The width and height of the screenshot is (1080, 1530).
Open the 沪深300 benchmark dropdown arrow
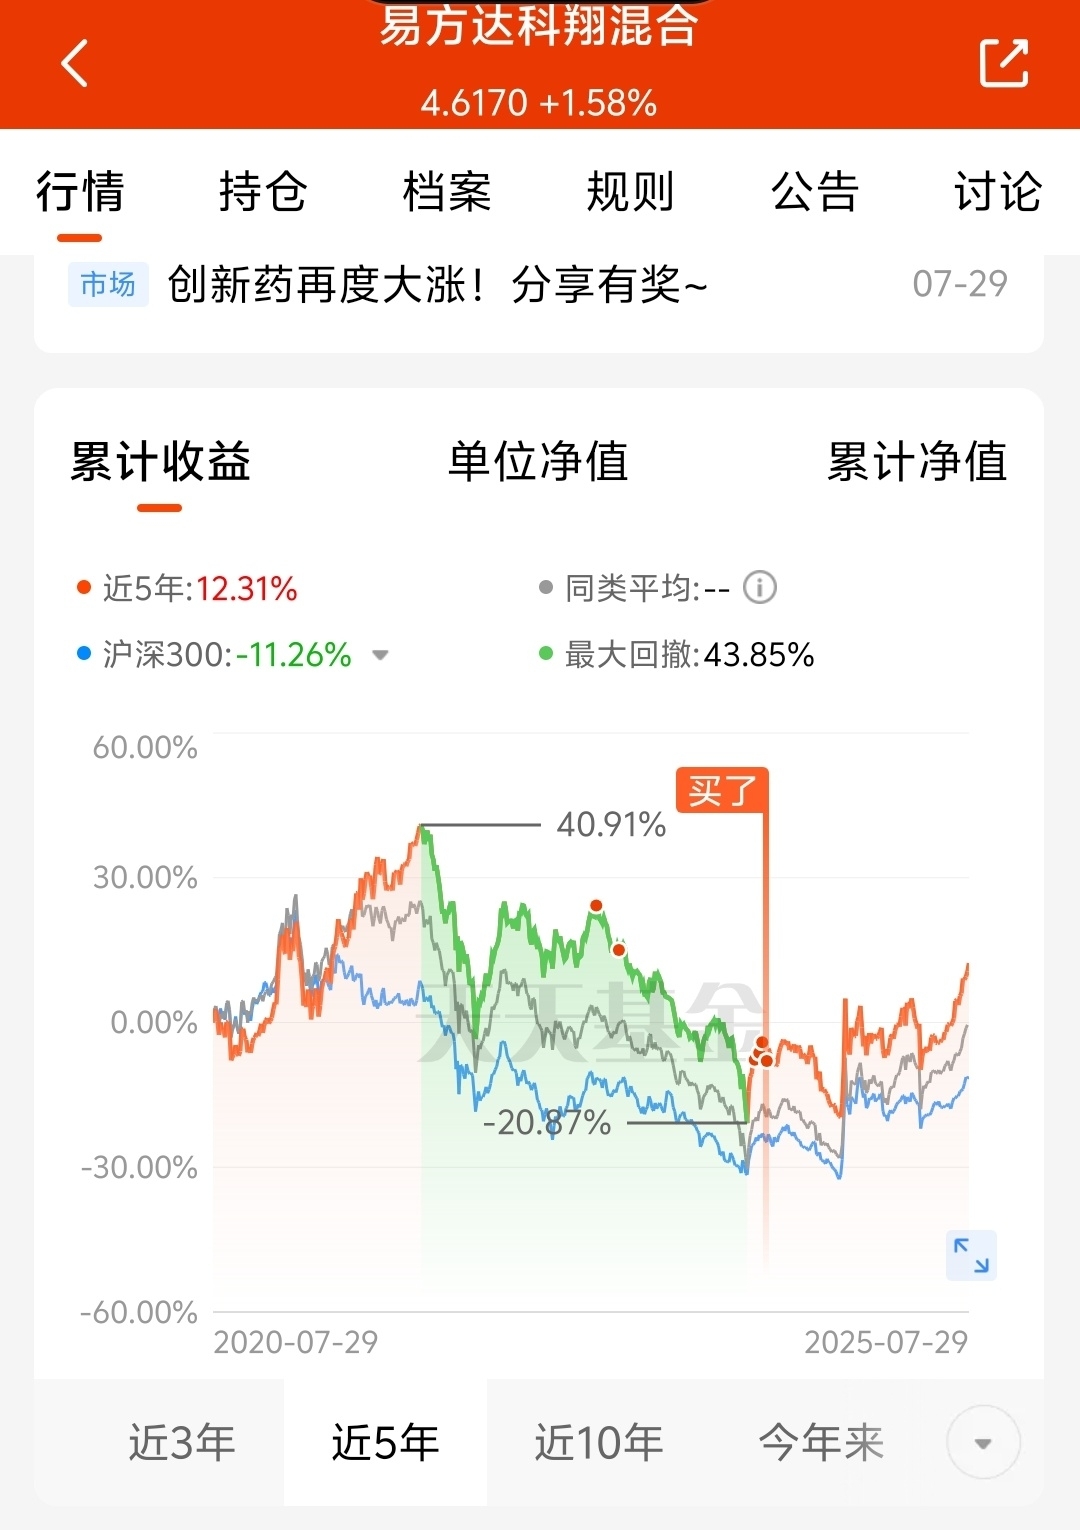[380, 656]
